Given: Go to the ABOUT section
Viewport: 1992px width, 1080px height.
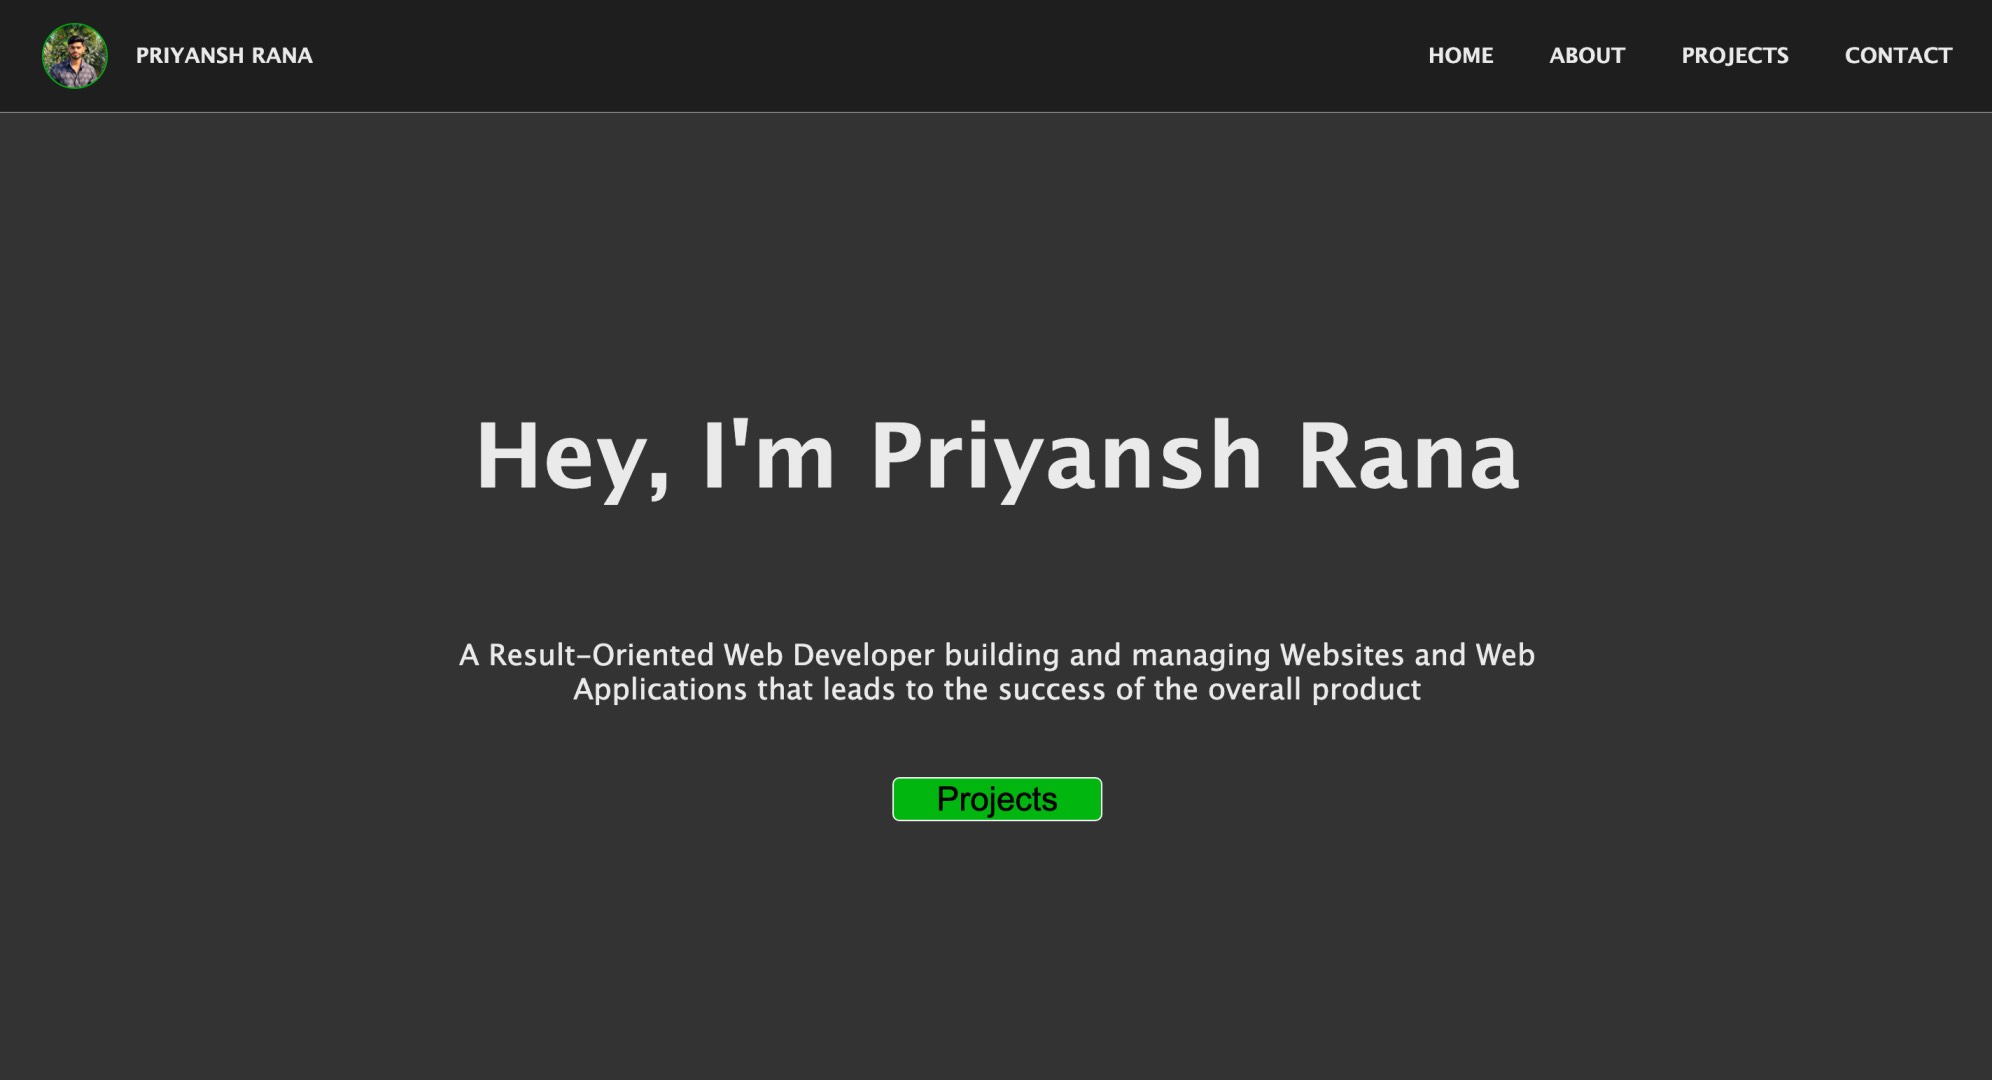Looking at the screenshot, I should pyautogui.click(x=1587, y=56).
